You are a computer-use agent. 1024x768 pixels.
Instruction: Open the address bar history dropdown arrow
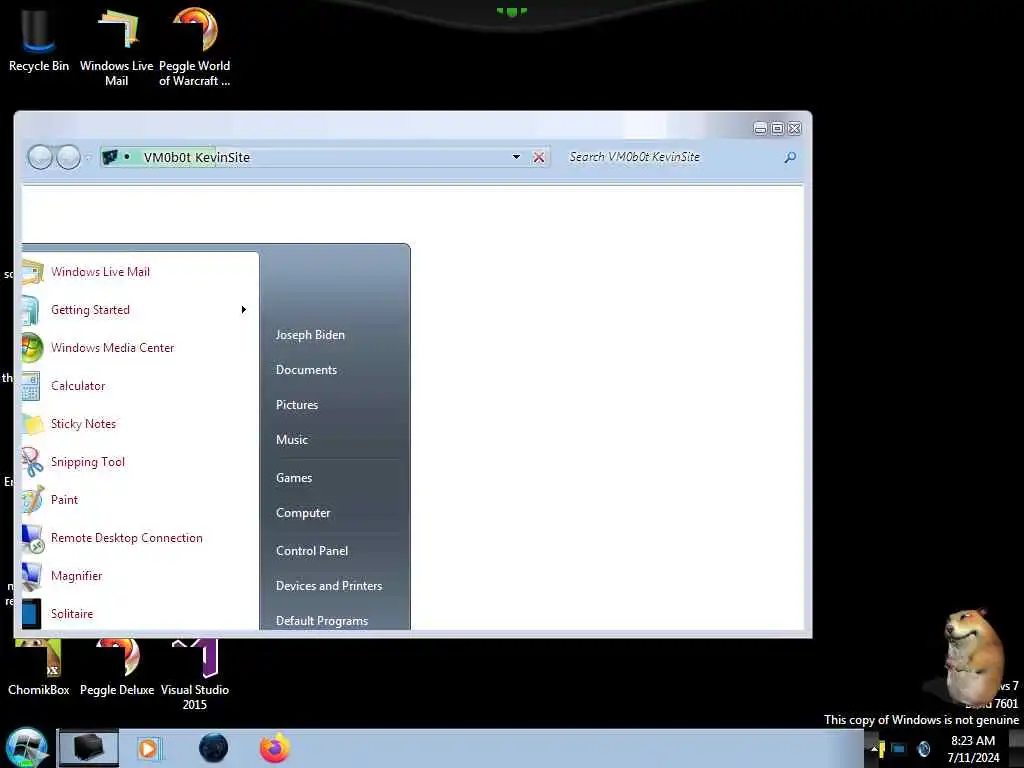(x=517, y=157)
